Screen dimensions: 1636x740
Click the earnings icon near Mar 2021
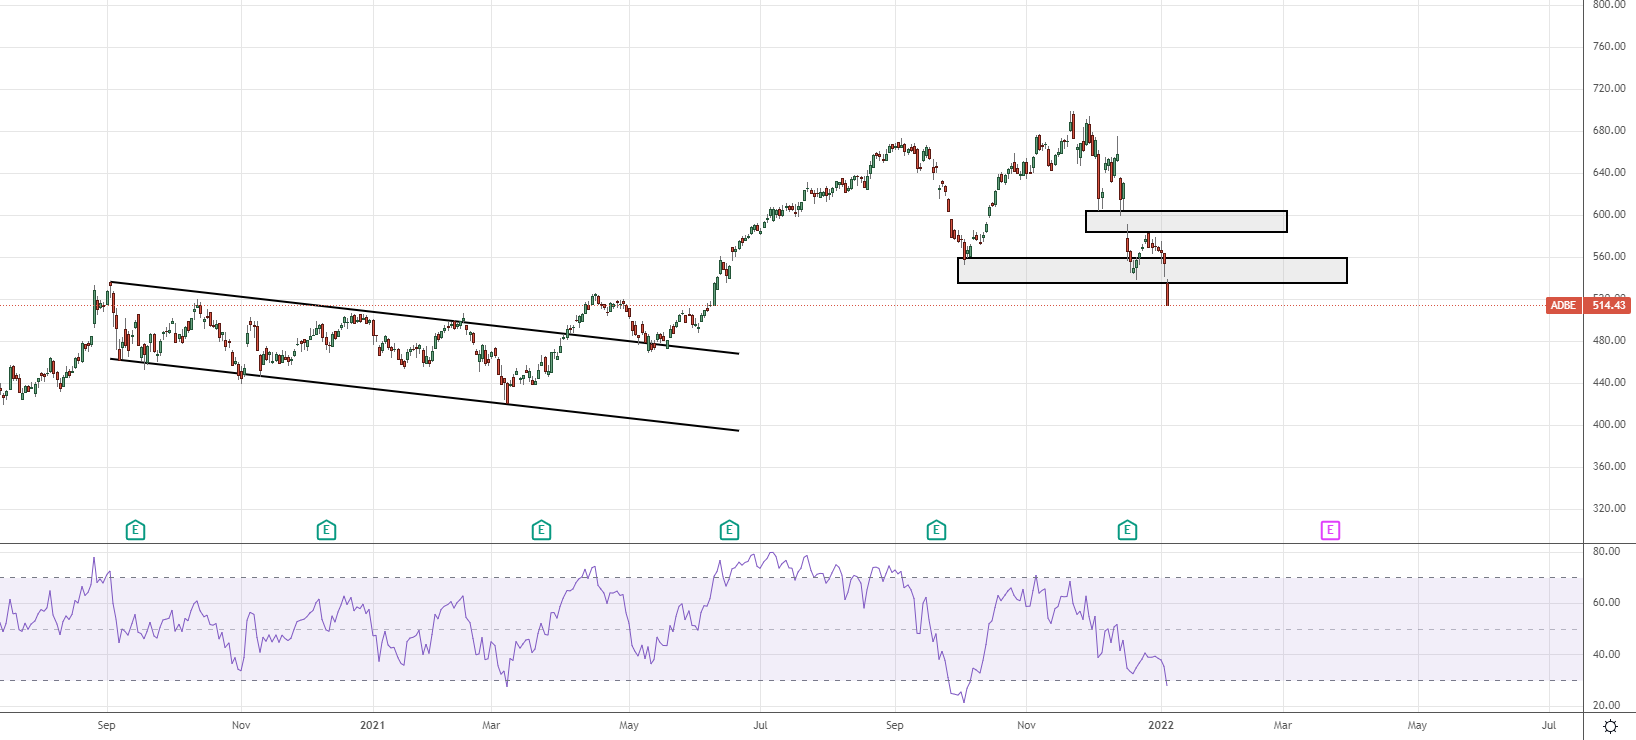coord(541,530)
